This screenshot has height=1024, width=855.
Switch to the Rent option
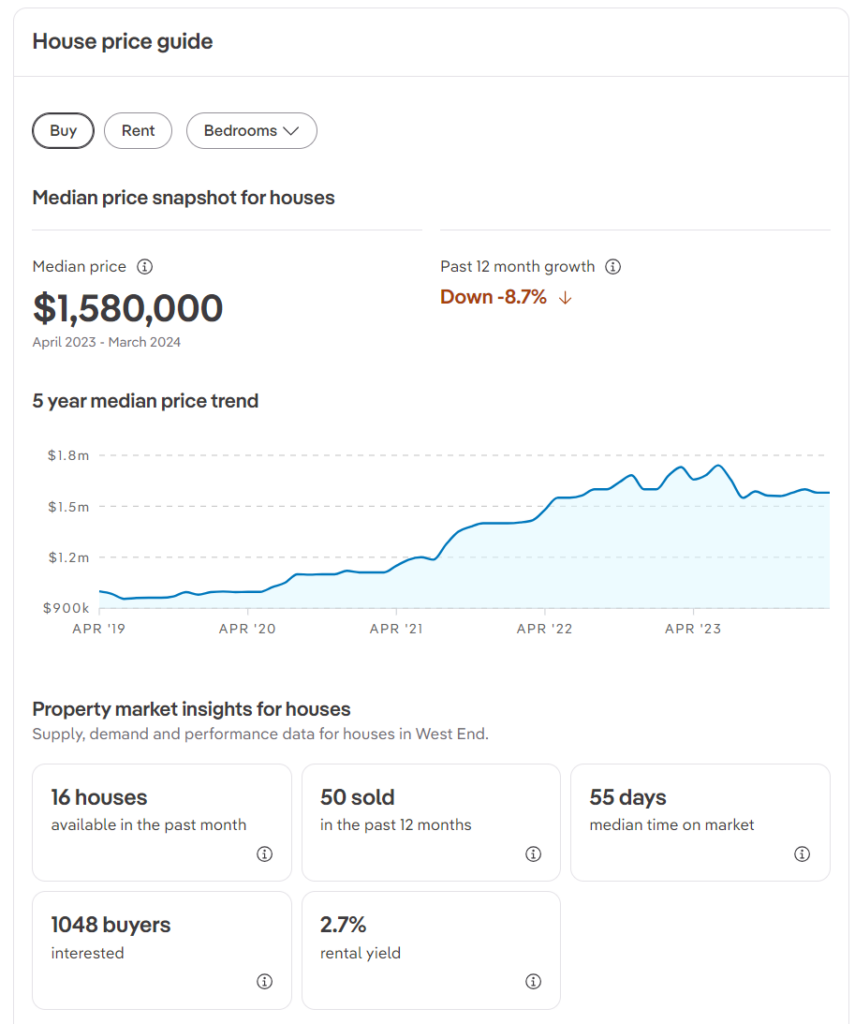(x=138, y=131)
